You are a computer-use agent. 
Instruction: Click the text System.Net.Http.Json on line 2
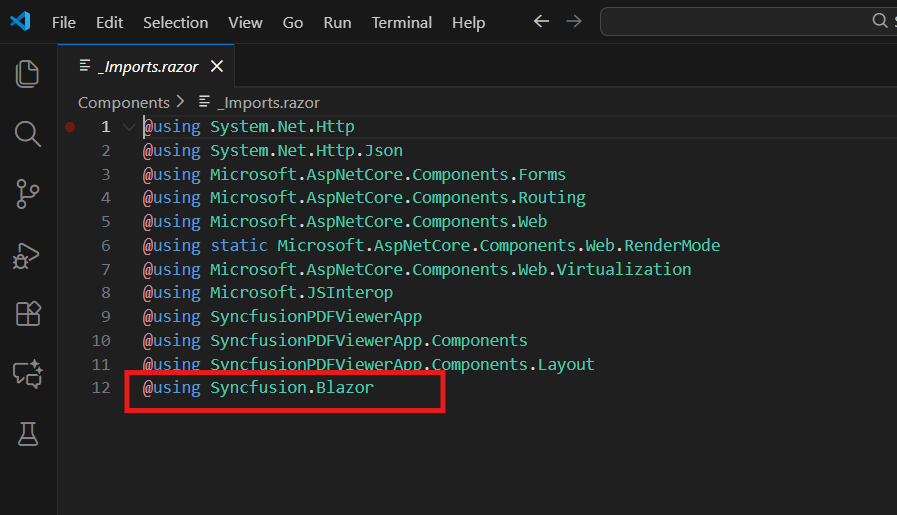[307, 150]
